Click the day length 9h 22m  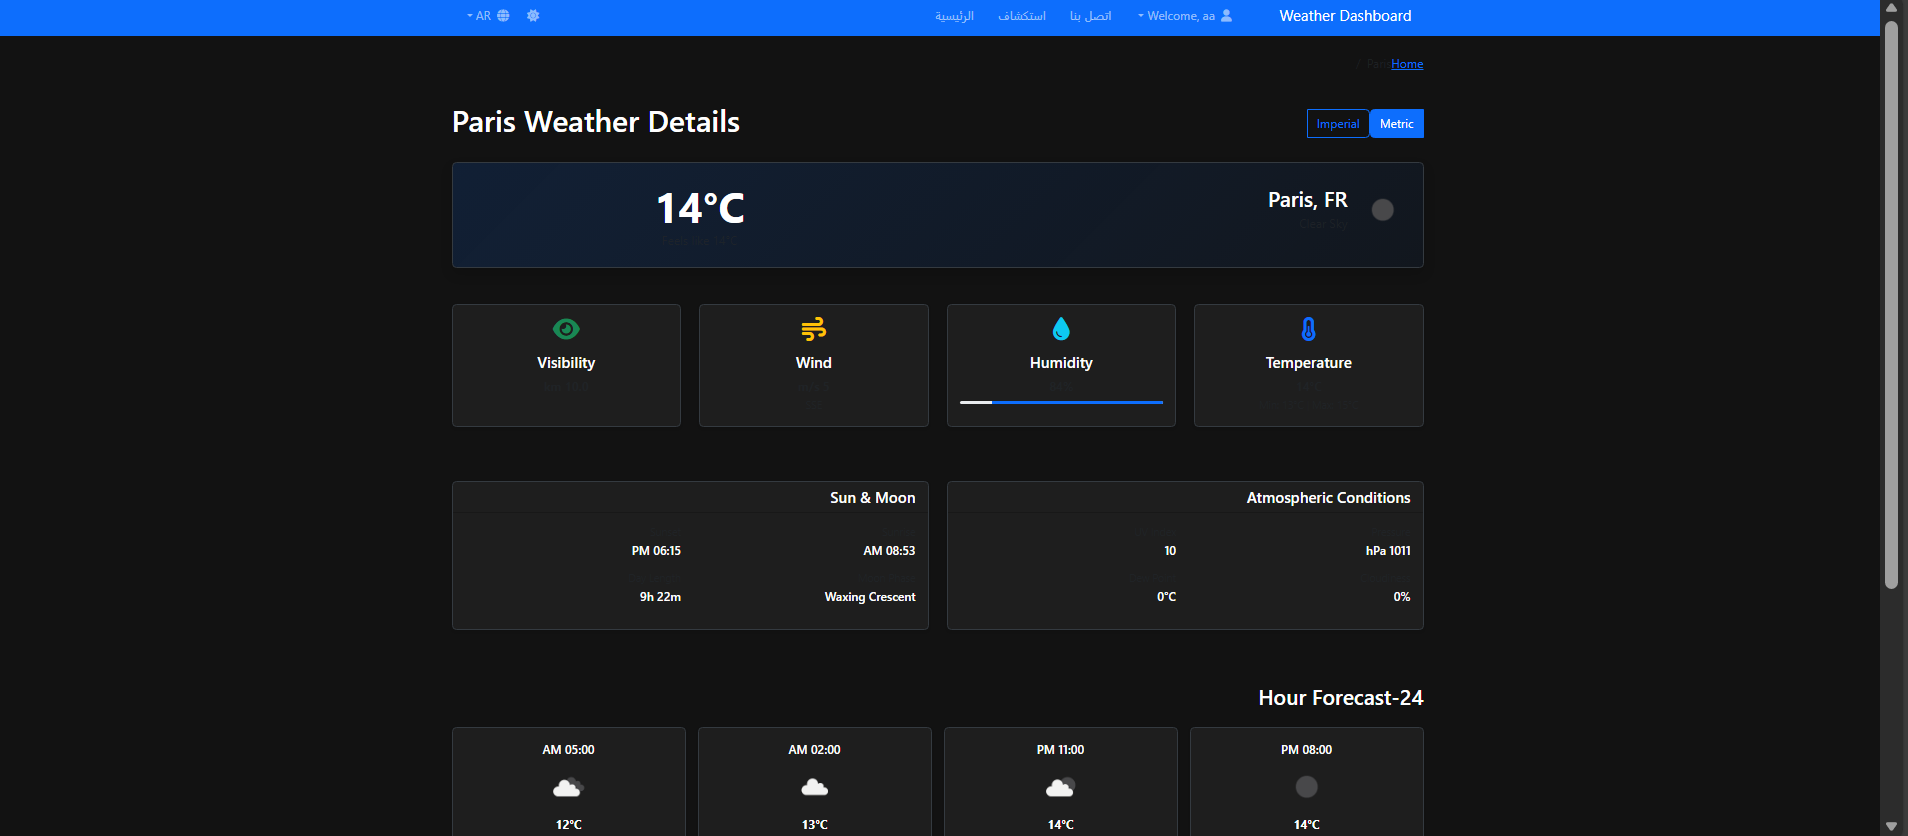(660, 597)
